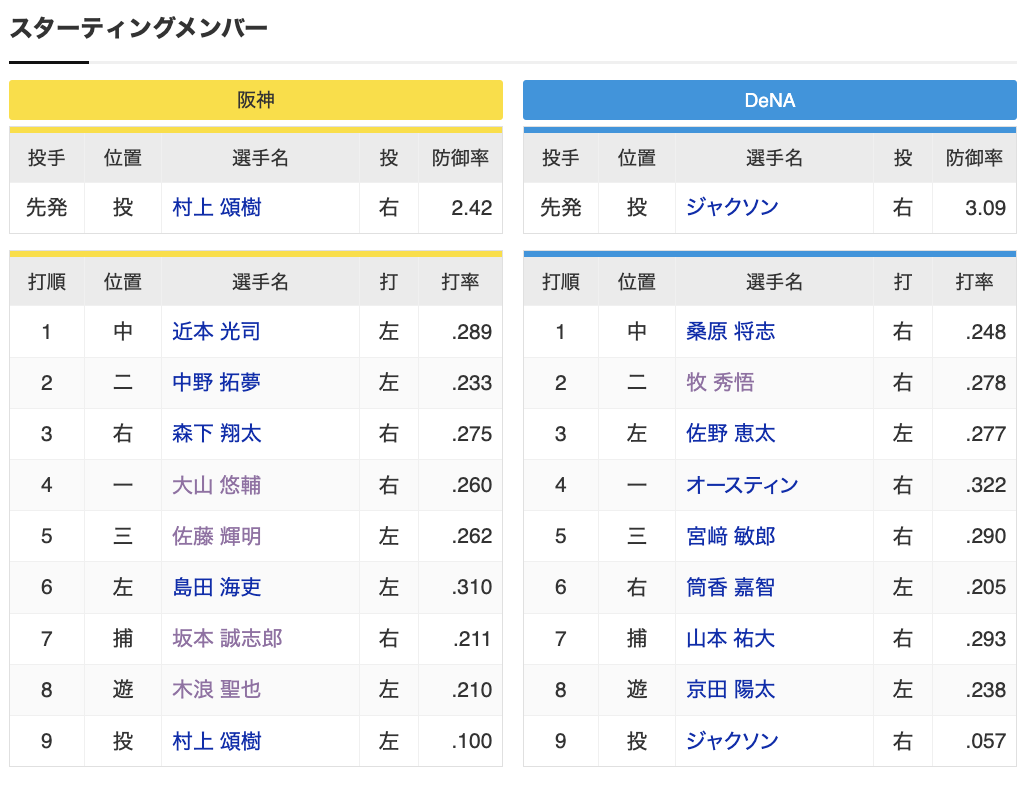
Task: Select the 3.09 ERA value
Action: [x=985, y=208]
